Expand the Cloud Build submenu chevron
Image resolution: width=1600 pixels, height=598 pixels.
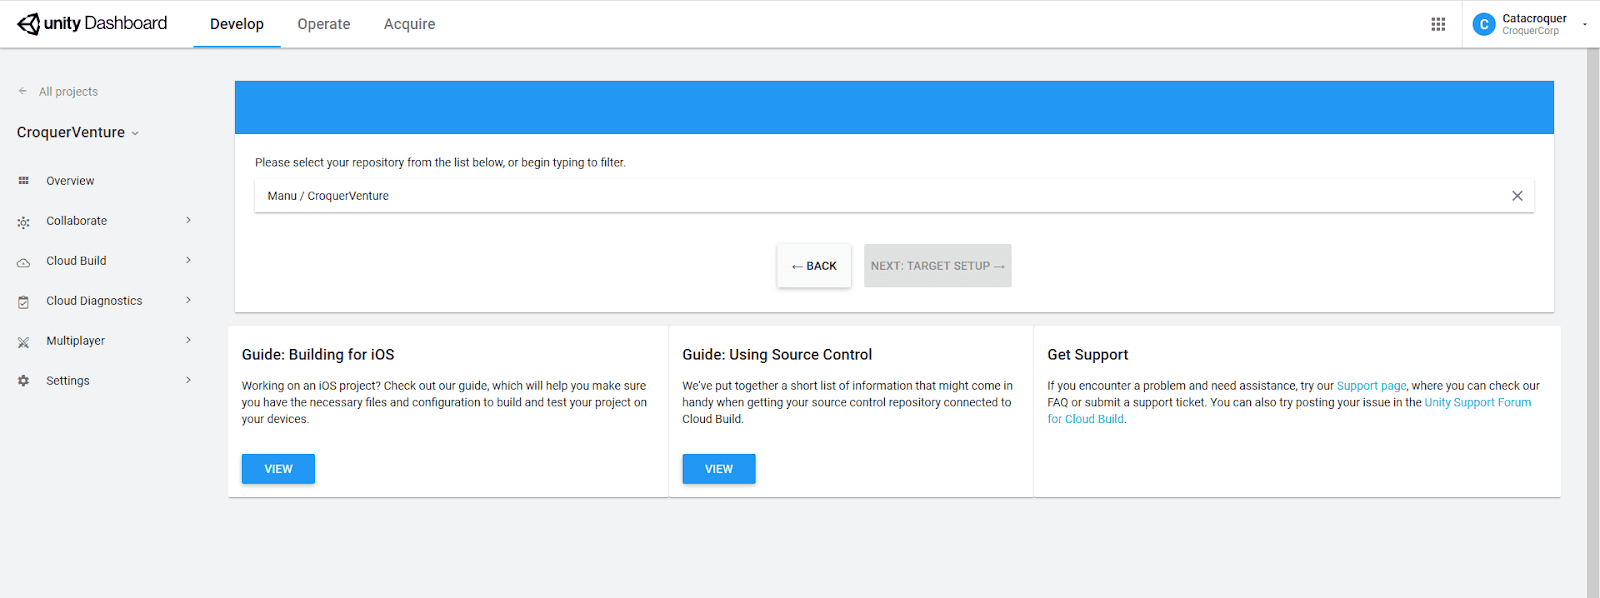188,260
